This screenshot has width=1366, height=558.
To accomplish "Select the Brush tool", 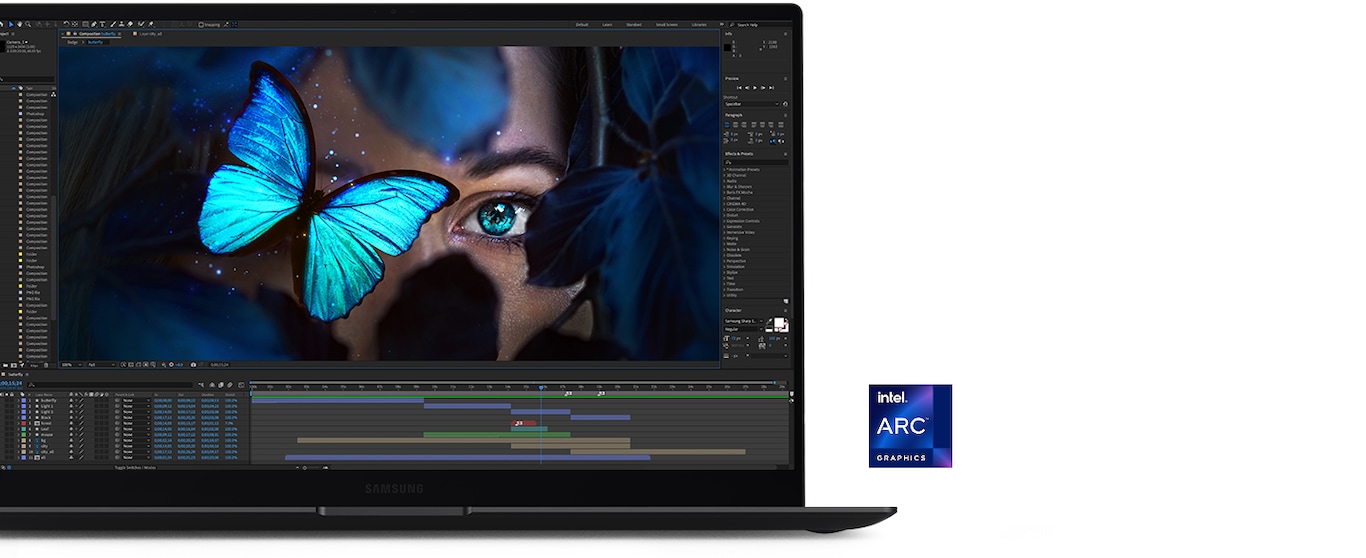I will (x=113, y=24).
